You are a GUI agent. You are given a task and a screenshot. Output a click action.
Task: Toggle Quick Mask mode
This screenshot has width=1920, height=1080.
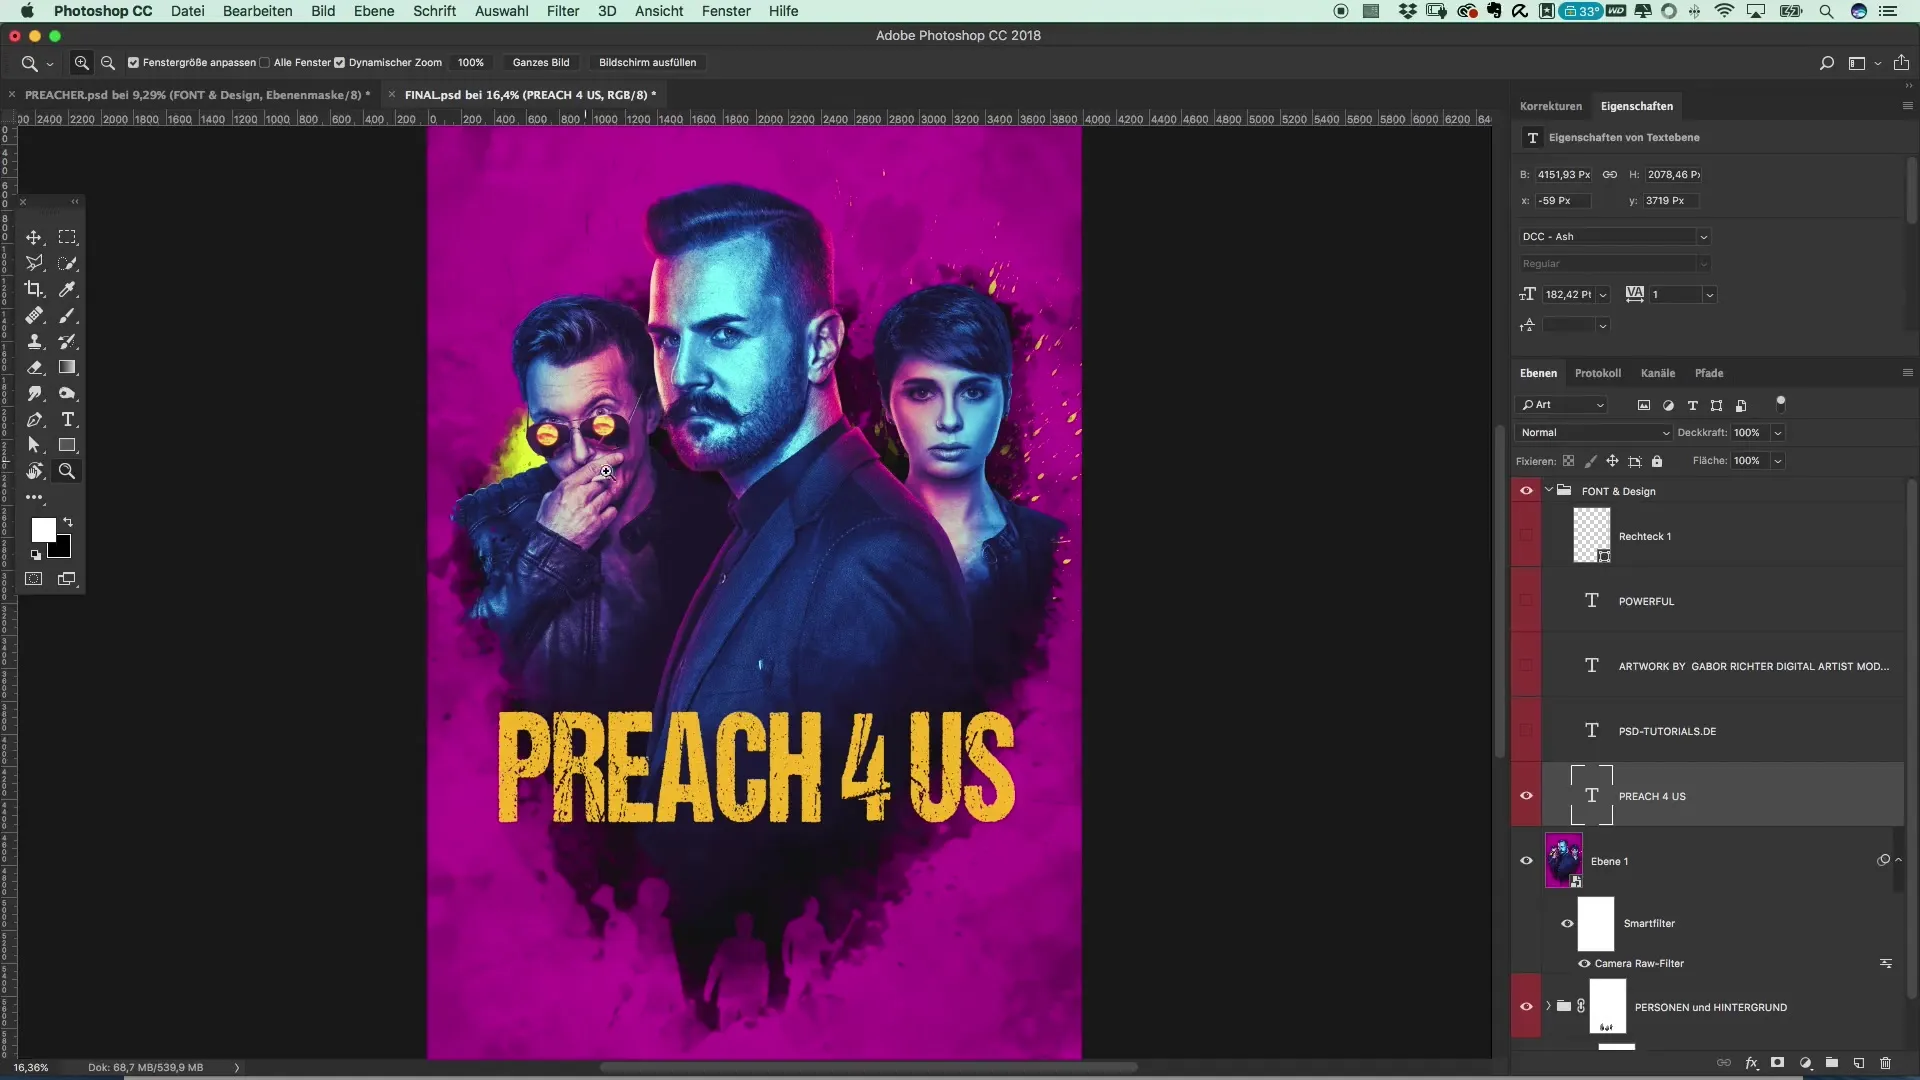(x=34, y=579)
